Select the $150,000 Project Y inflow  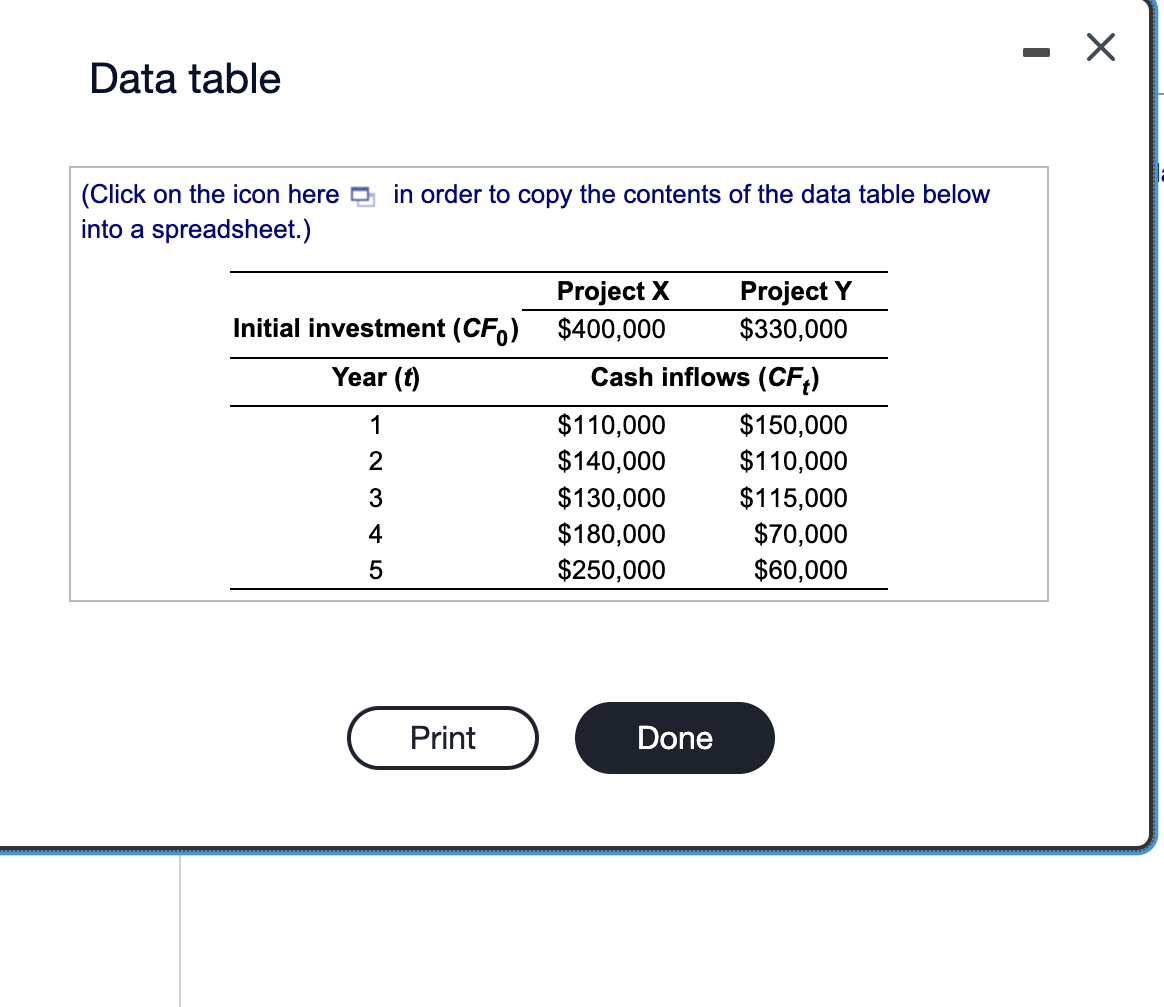pyautogui.click(x=794, y=425)
